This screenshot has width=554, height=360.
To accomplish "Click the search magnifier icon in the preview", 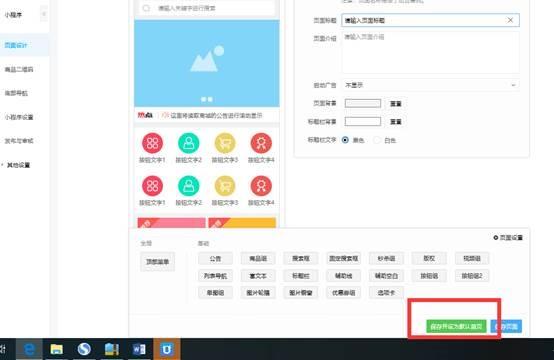I will (146, 8).
